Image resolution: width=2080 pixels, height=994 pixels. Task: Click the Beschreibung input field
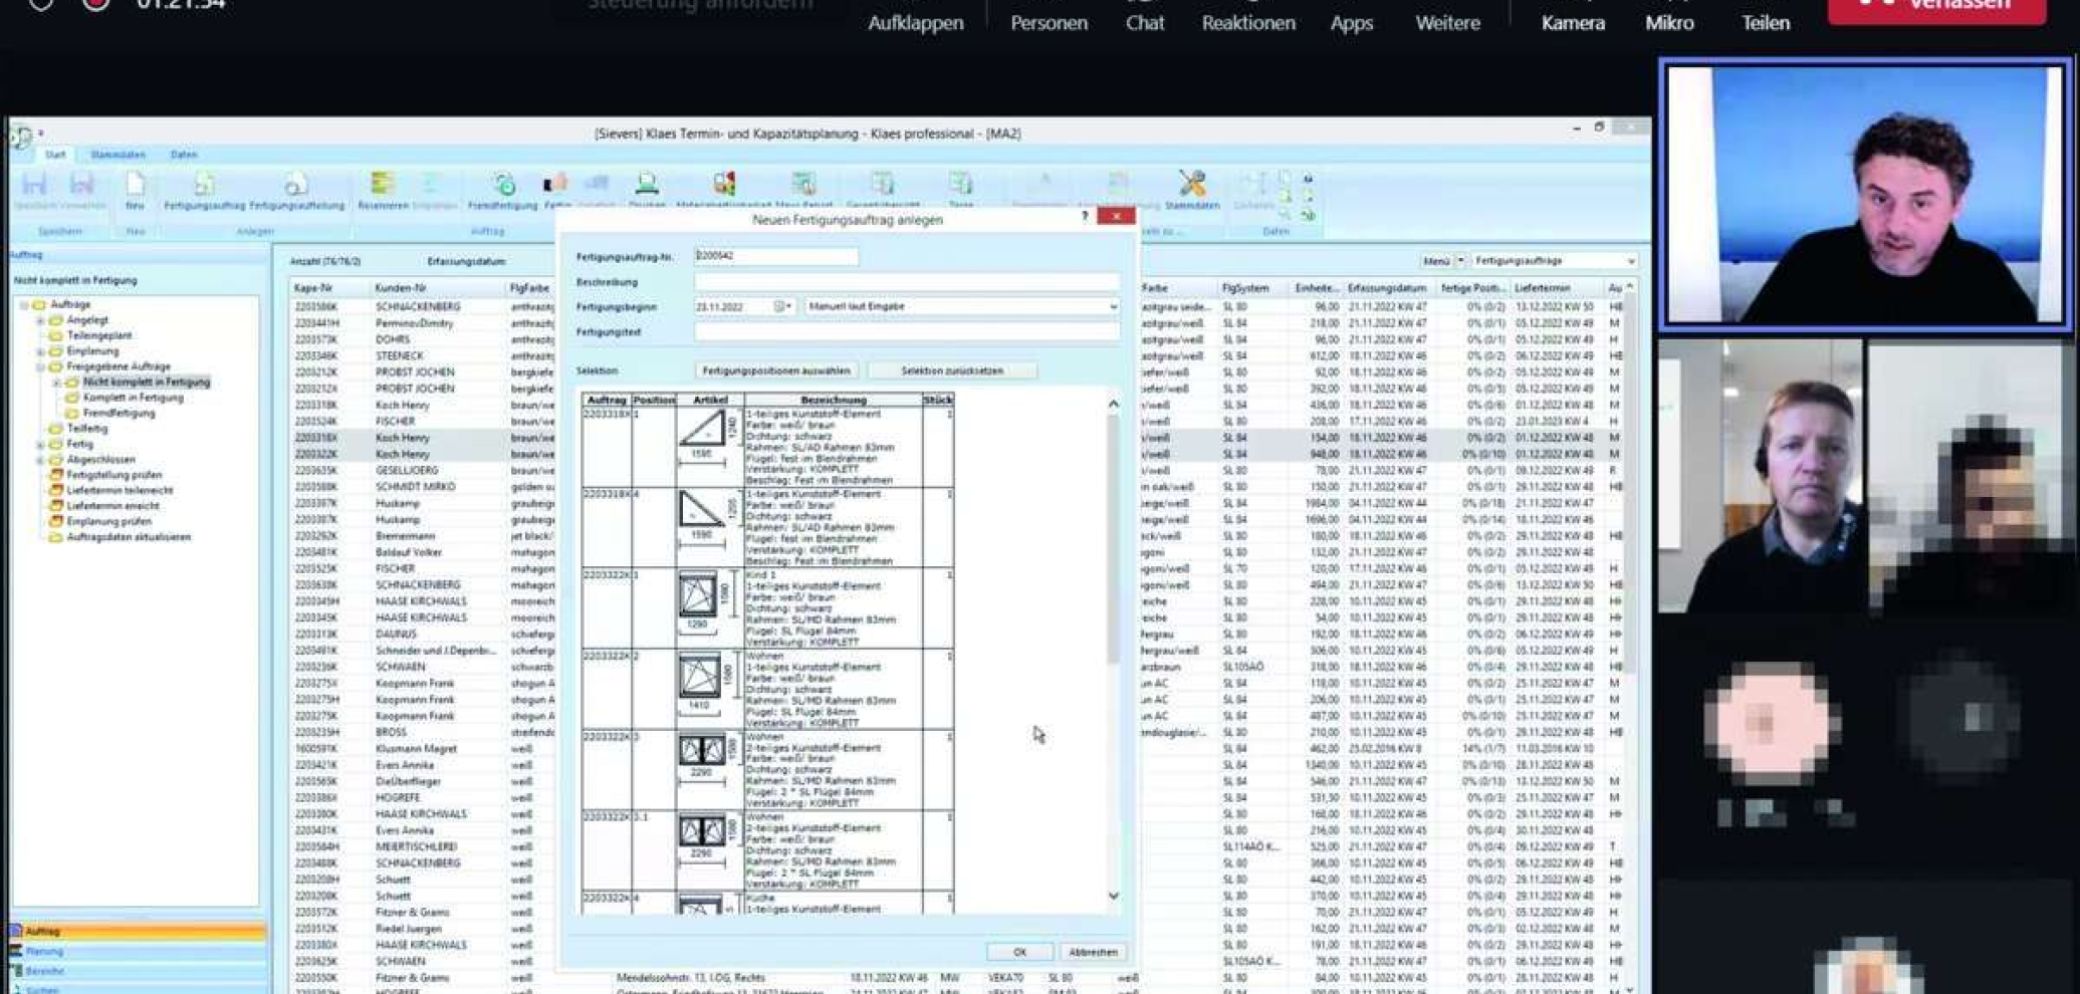coord(906,282)
